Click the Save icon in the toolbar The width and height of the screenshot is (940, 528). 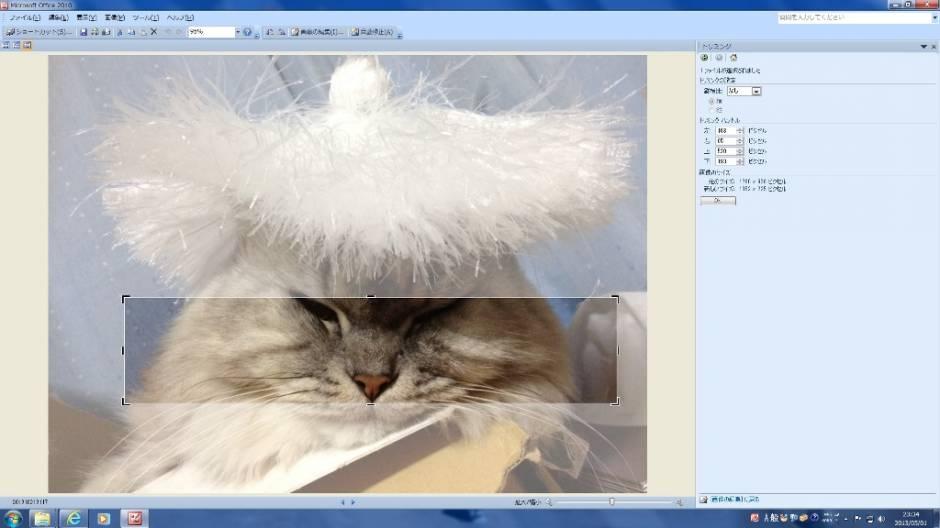[84, 32]
